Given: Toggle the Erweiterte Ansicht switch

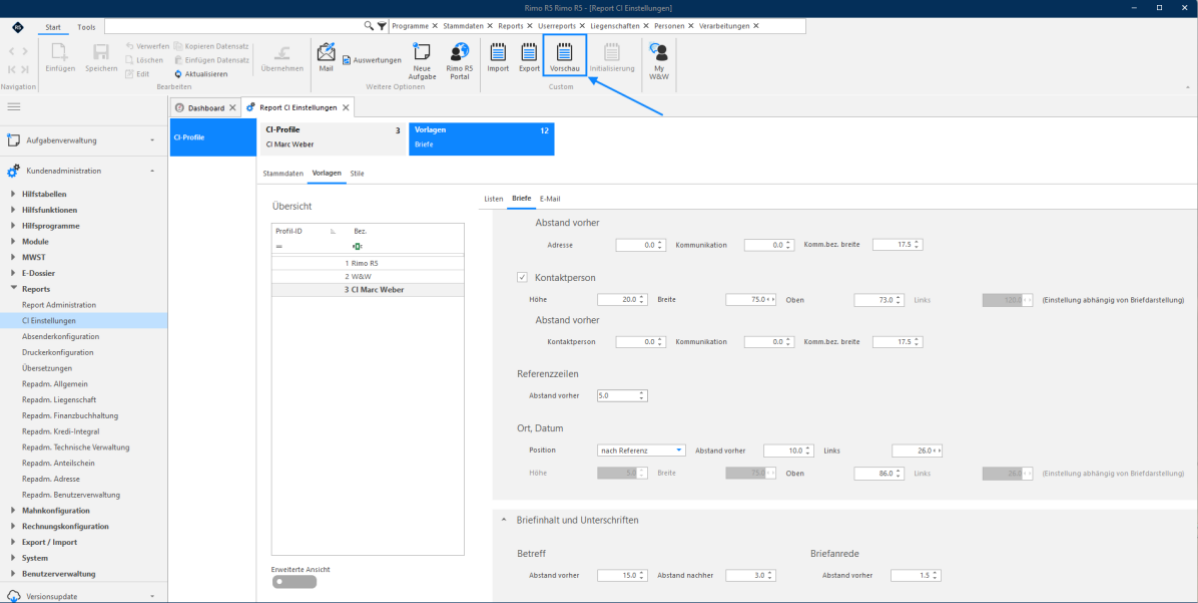Looking at the screenshot, I should [294, 582].
